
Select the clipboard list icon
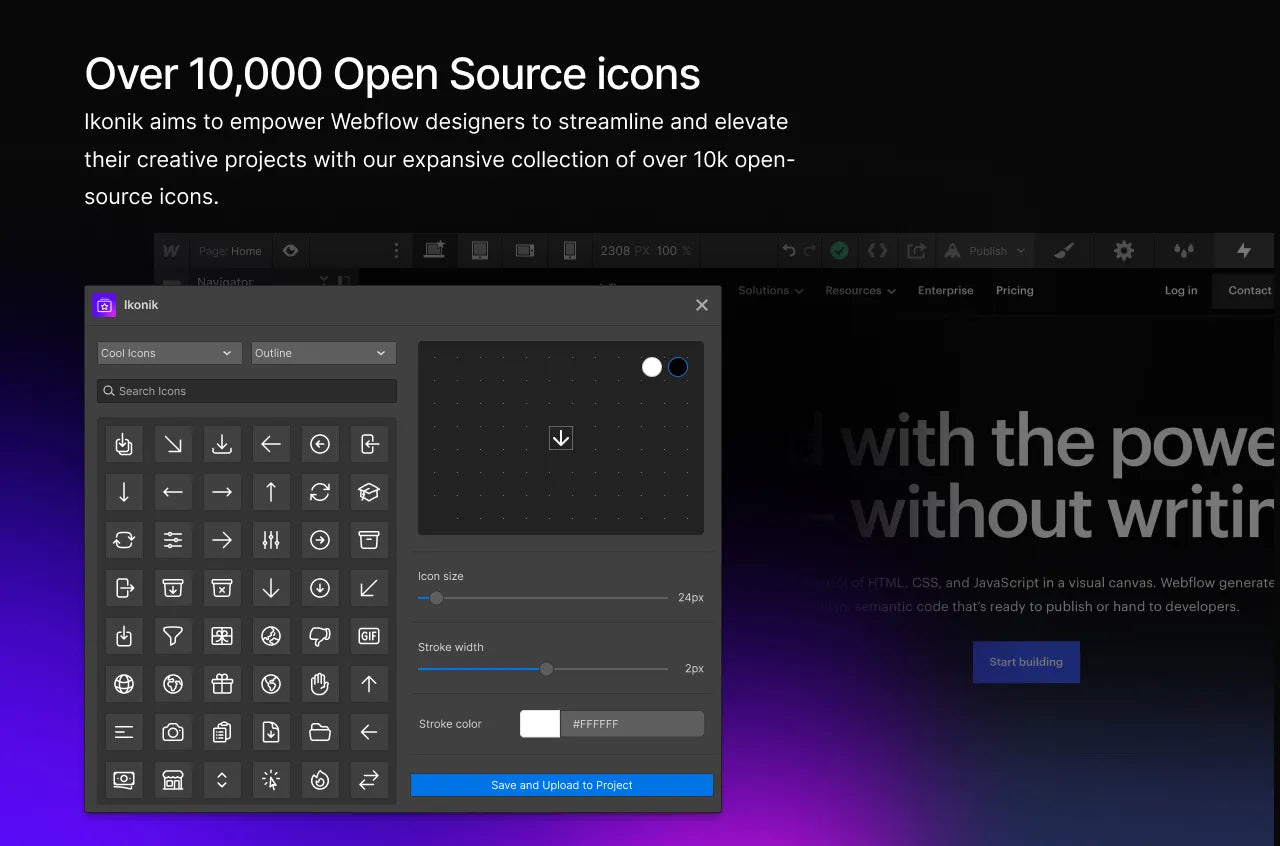click(x=222, y=732)
